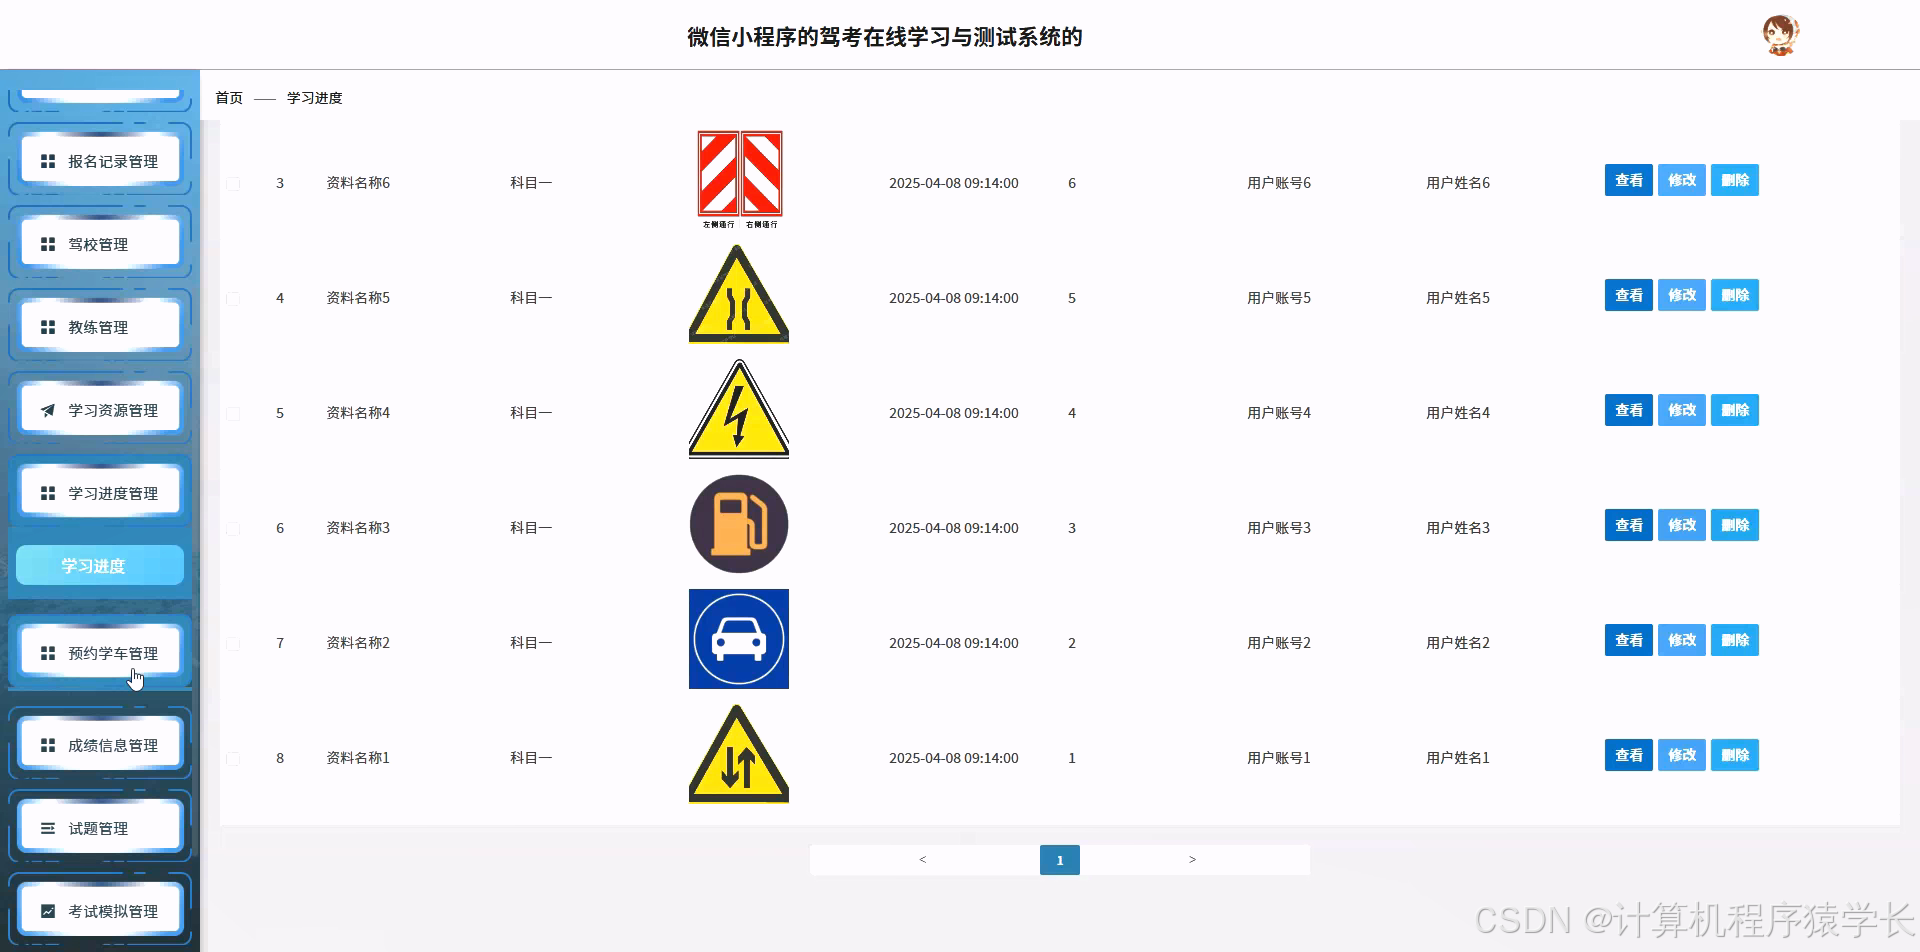Select the 报名记录管理 grid icon
Image resolution: width=1920 pixels, height=952 pixels.
click(47, 159)
